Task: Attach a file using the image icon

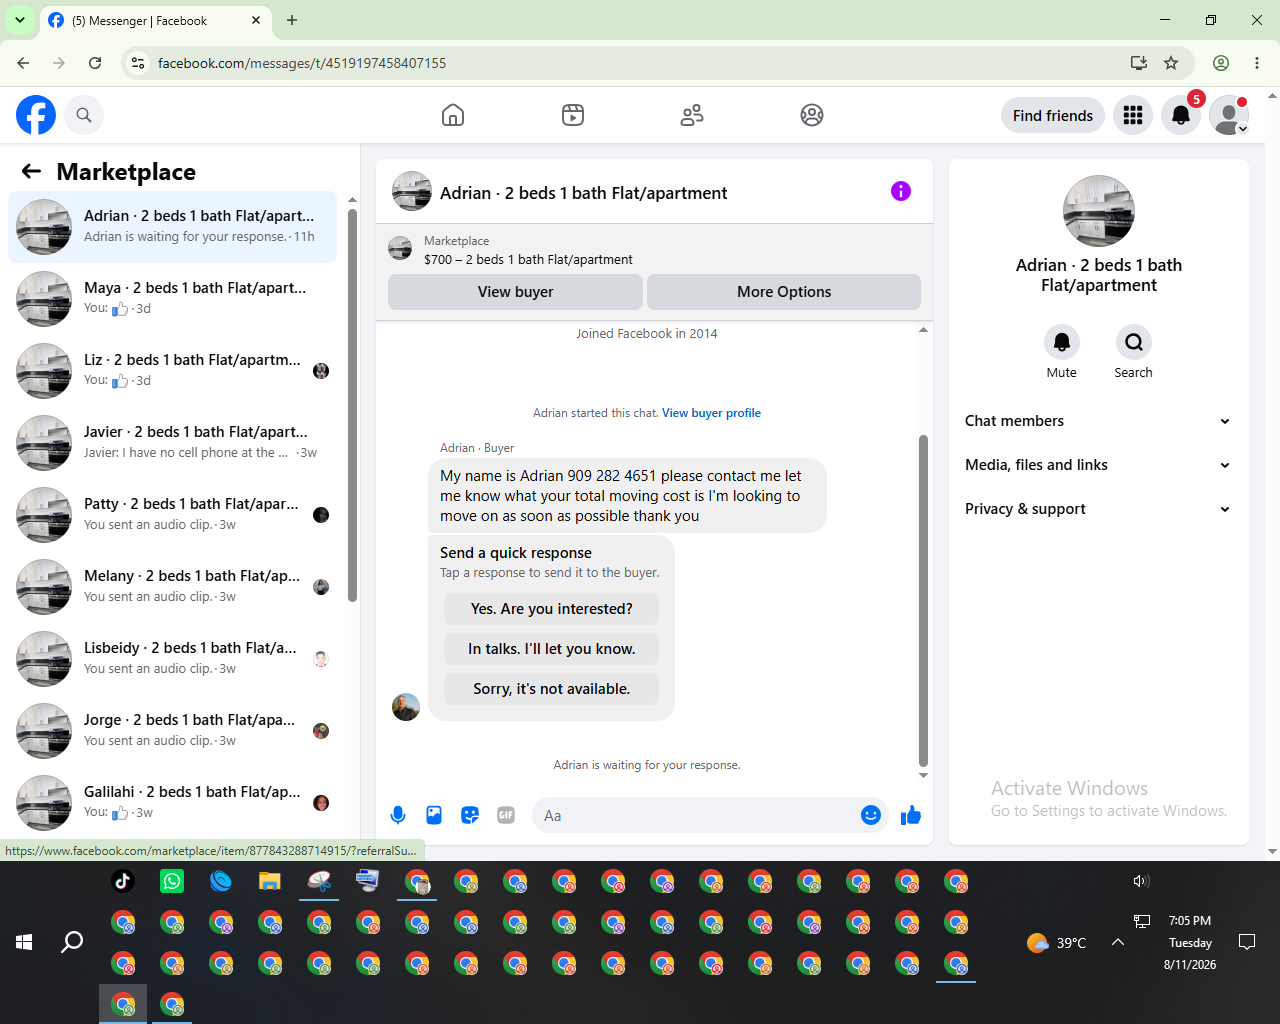Action: tap(434, 815)
